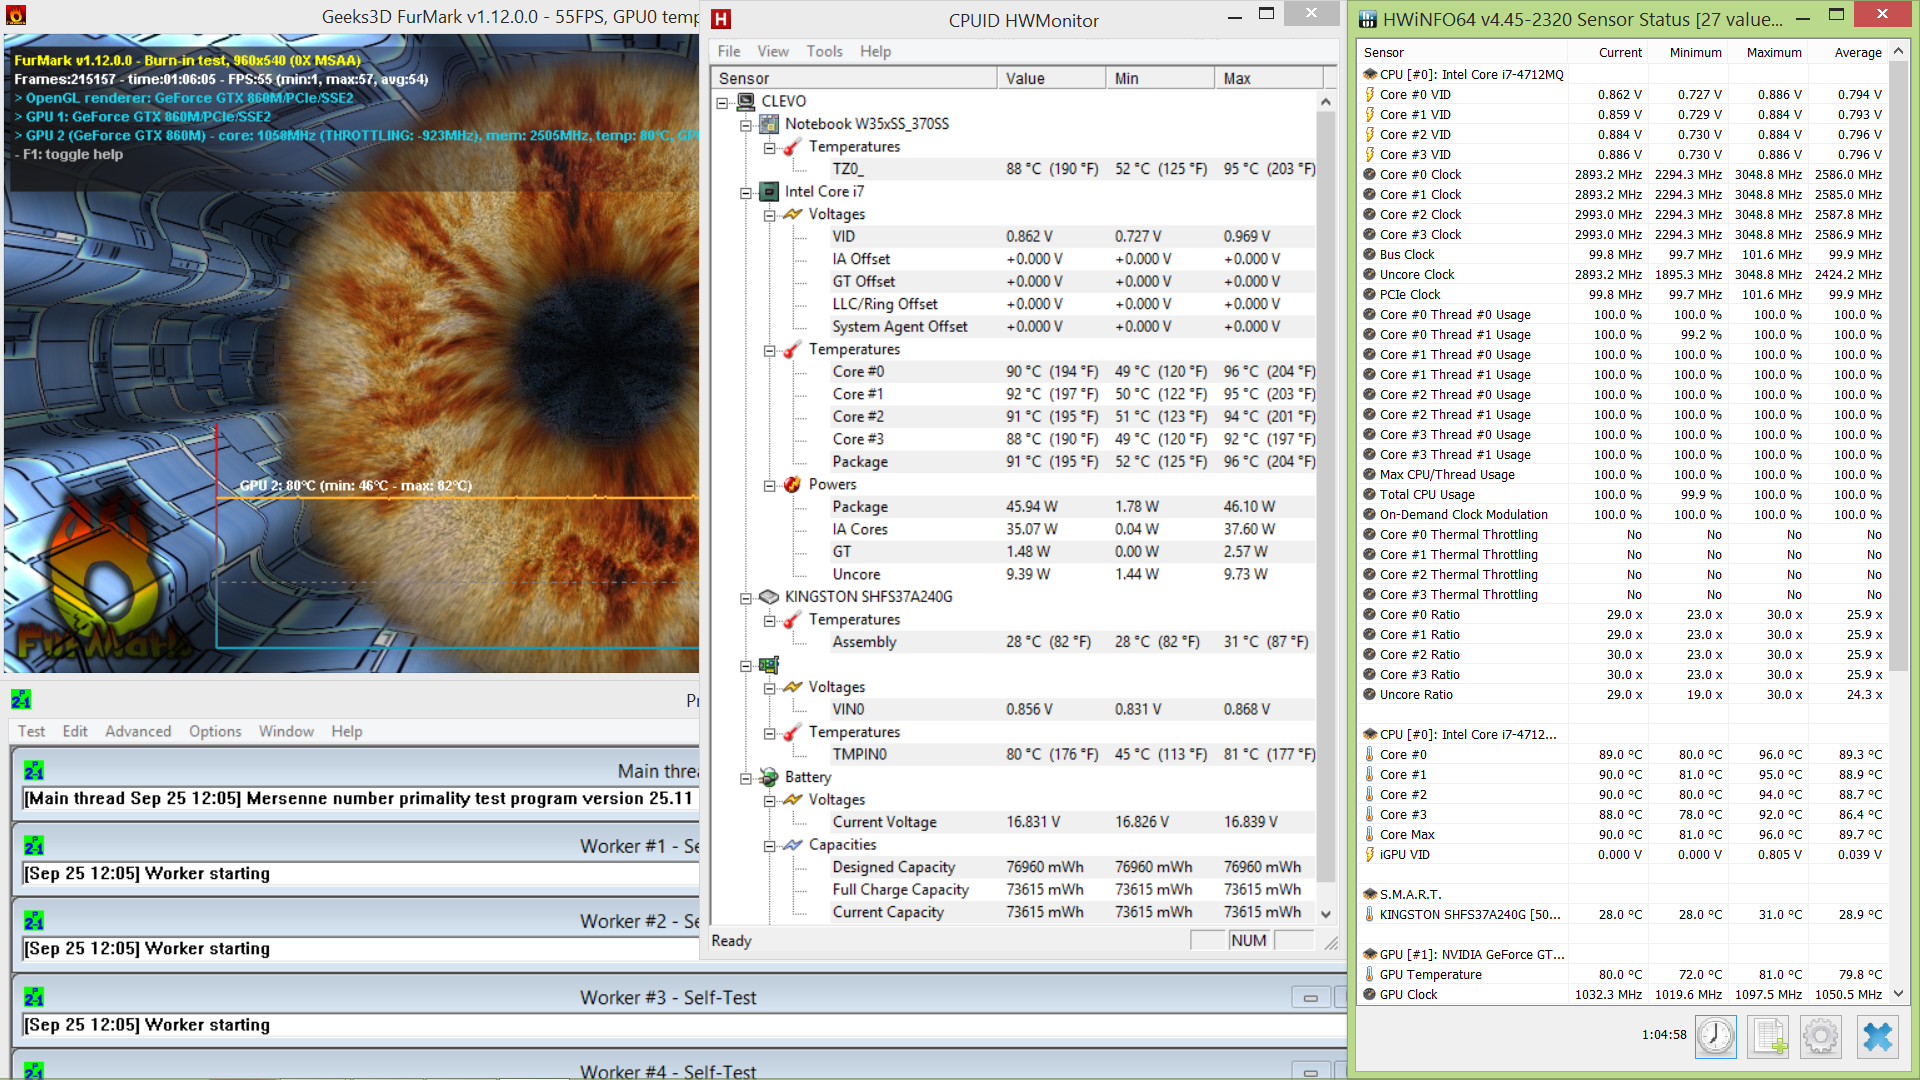Click FurMark title bar flame icon
Viewport: 1920px width, 1080px height.
16,16
